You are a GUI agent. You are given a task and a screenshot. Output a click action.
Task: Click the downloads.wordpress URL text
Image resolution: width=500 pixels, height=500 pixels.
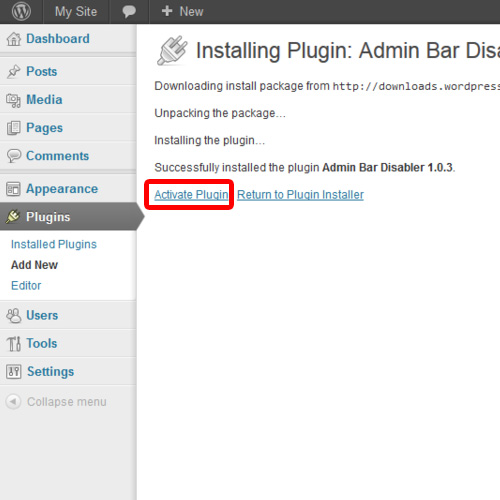[416, 87]
